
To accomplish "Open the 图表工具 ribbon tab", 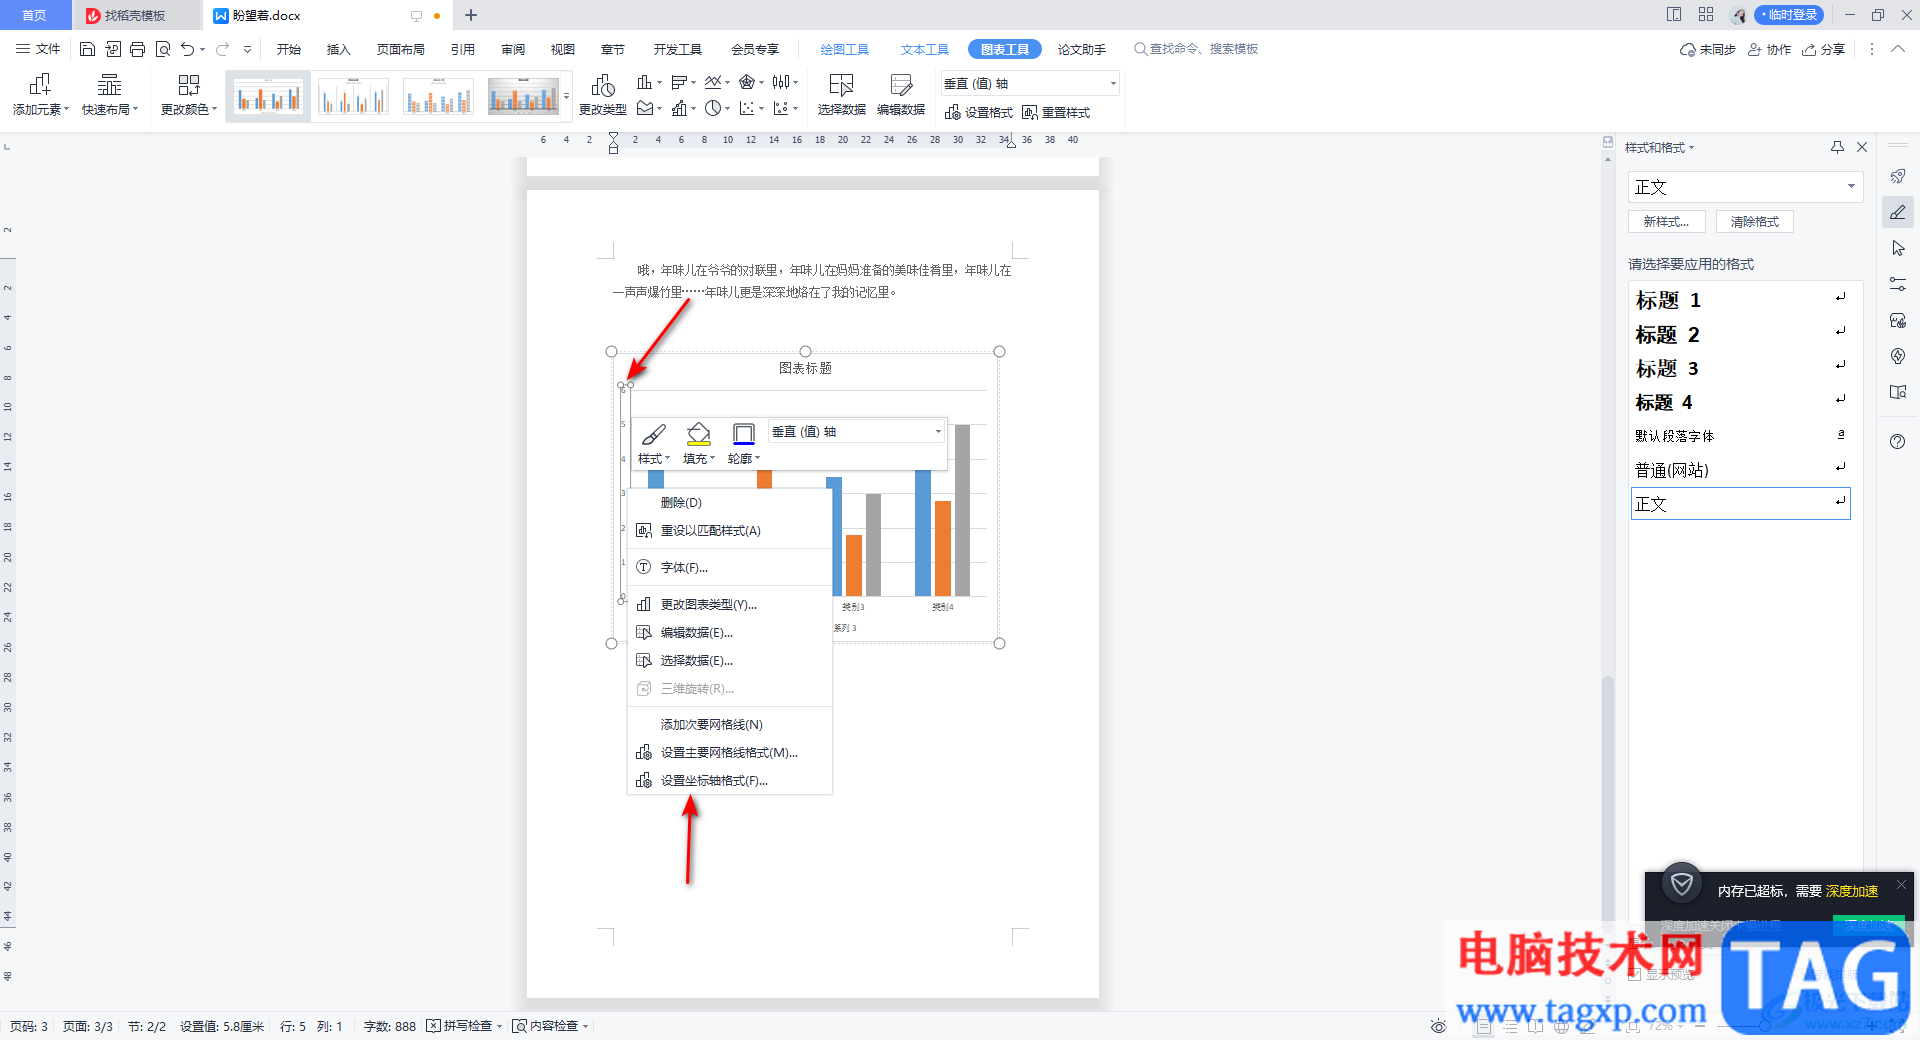I will (1004, 49).
